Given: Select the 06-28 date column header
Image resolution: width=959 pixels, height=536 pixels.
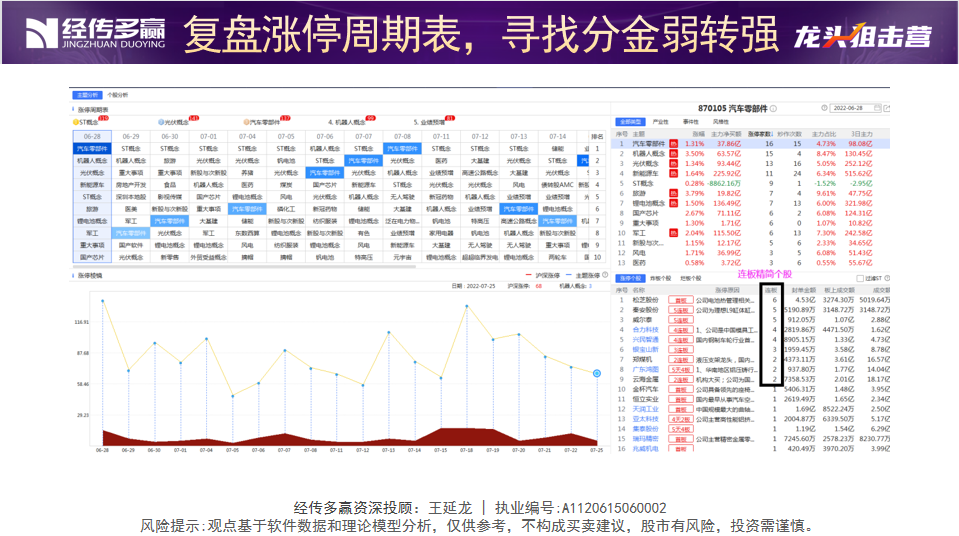Looking at the screenshot, I should 92,136.
